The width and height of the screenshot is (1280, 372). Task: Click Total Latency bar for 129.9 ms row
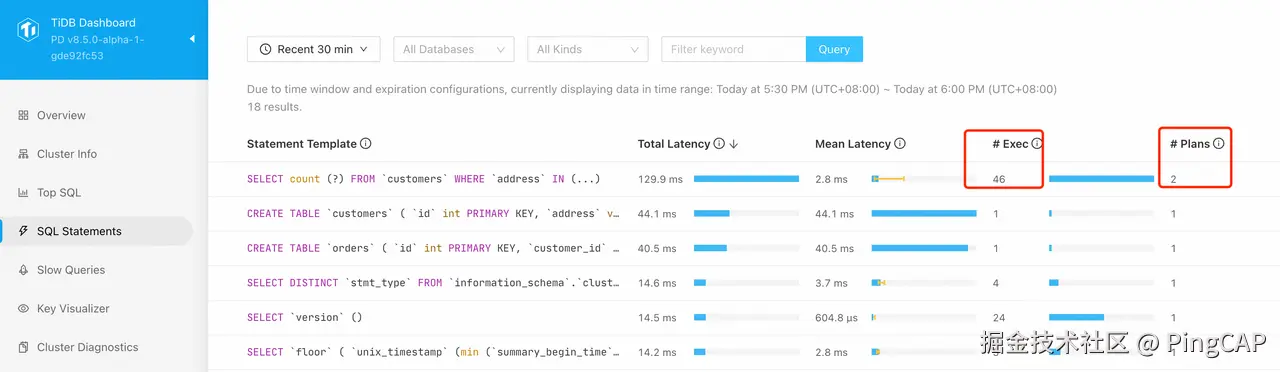click(x=746, y=179)
